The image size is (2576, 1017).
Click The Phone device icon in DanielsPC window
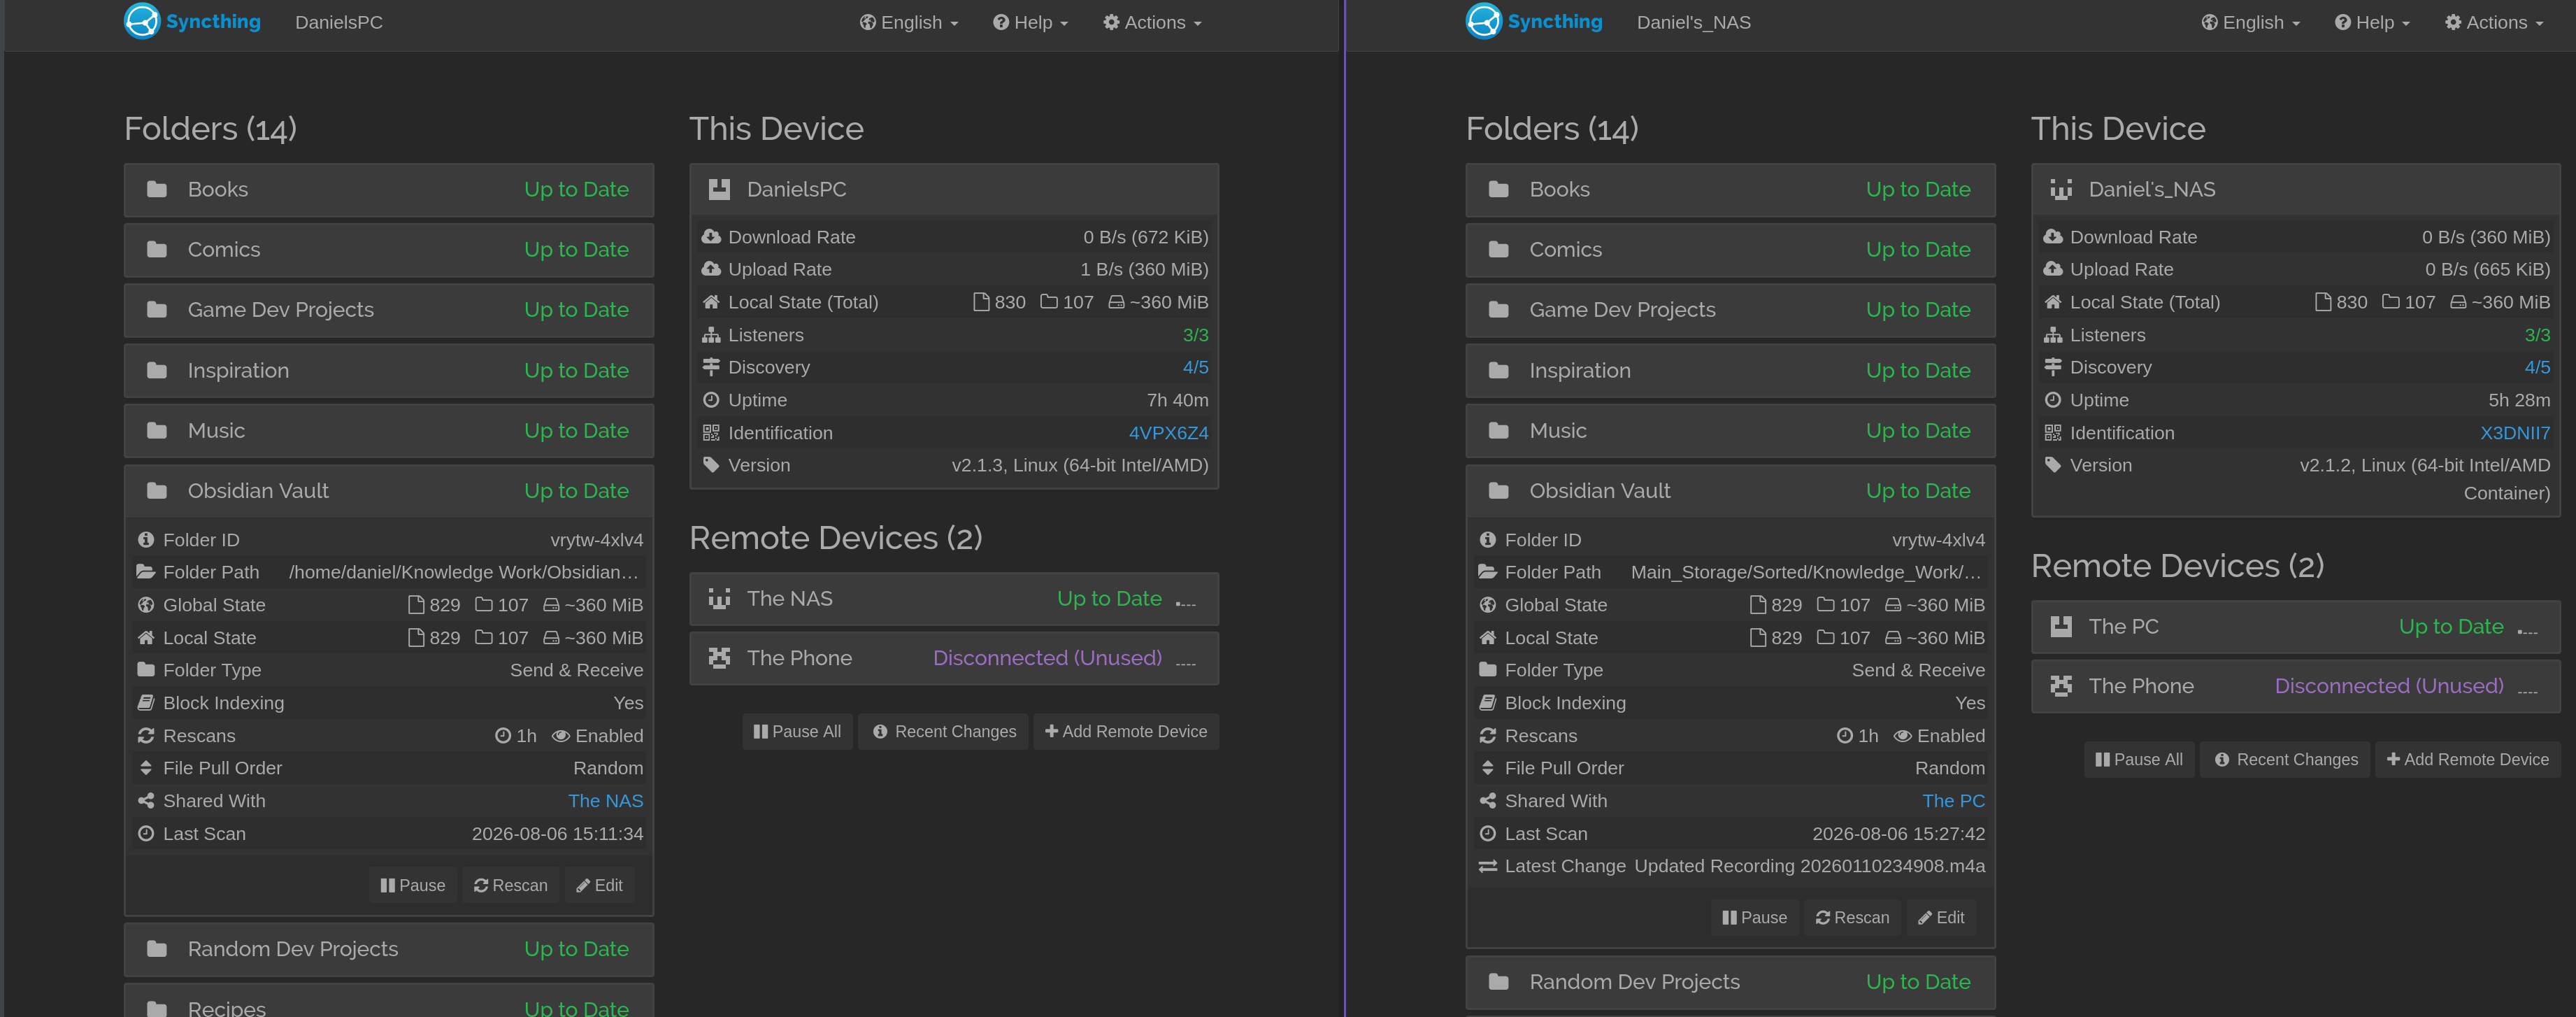pos(719,658)
